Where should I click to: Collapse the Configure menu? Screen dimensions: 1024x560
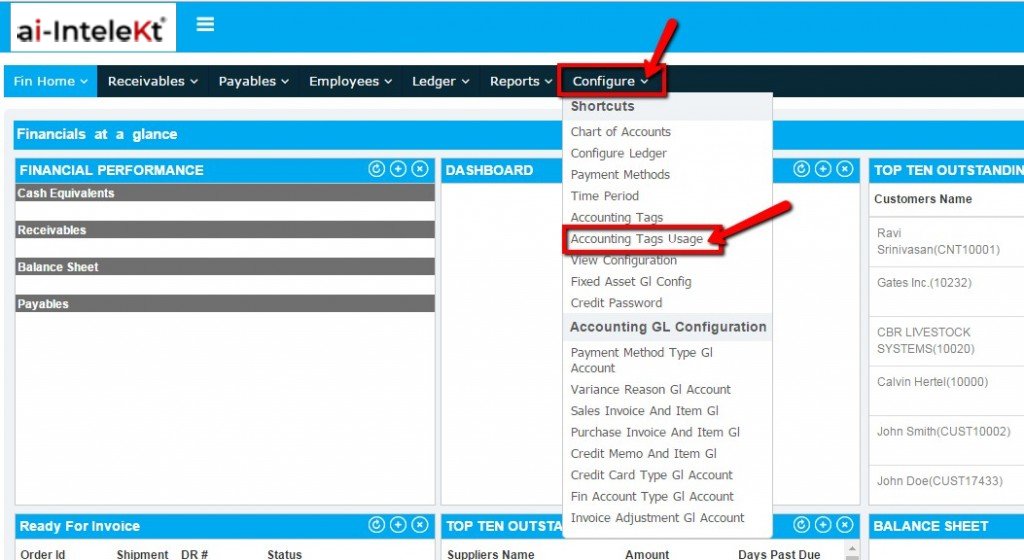click(611, 81)
